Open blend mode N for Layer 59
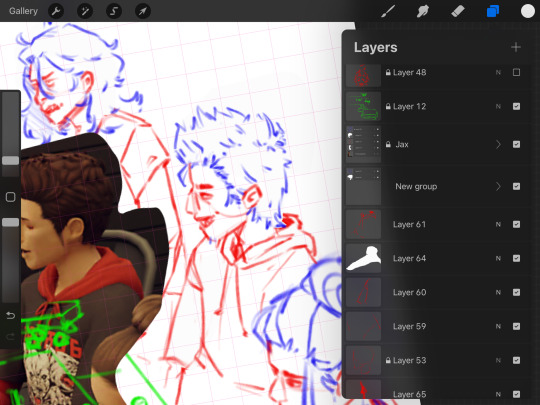This screenshot has height=405, width=540. click(498, 326)
